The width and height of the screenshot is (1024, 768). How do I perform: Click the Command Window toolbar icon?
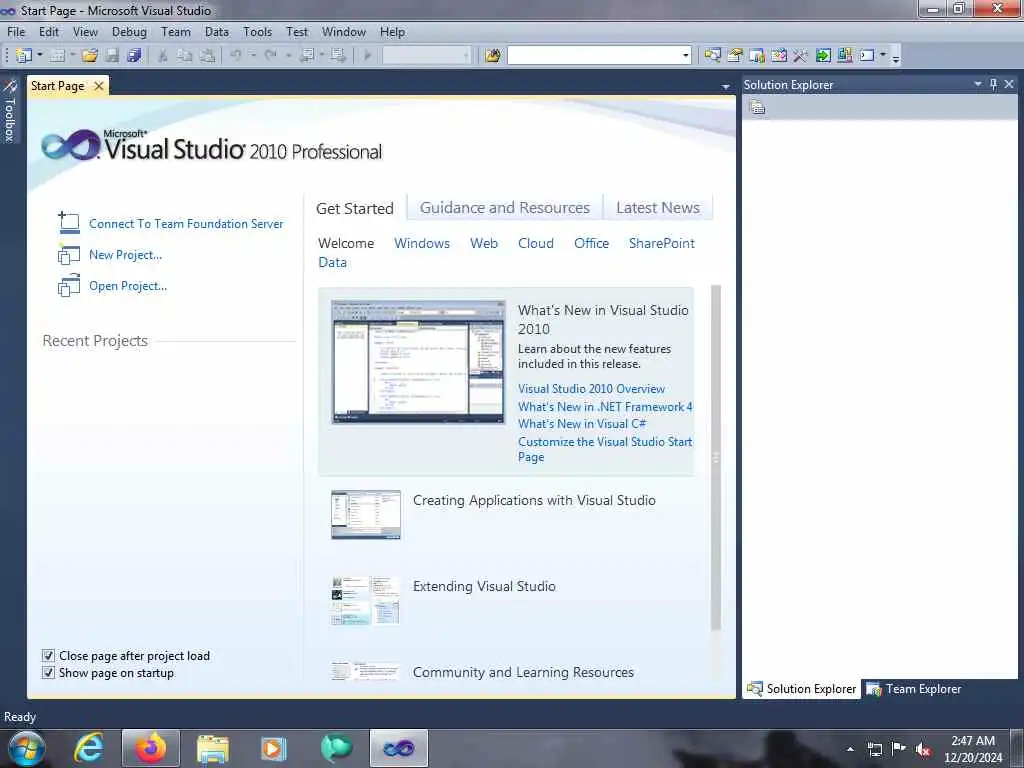[x=867, y=56]
